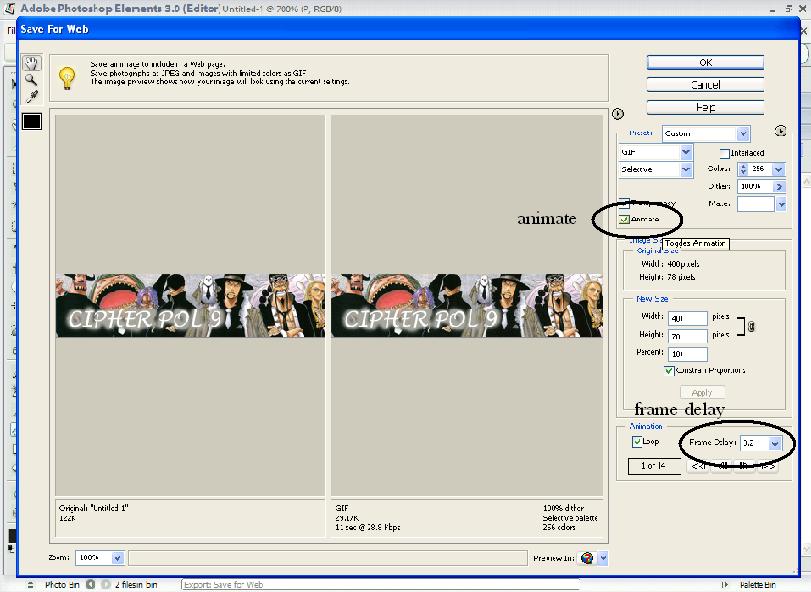Open the Dither 100% slider arrow
This screenshot has width=811, height=592.
(779, 186)
